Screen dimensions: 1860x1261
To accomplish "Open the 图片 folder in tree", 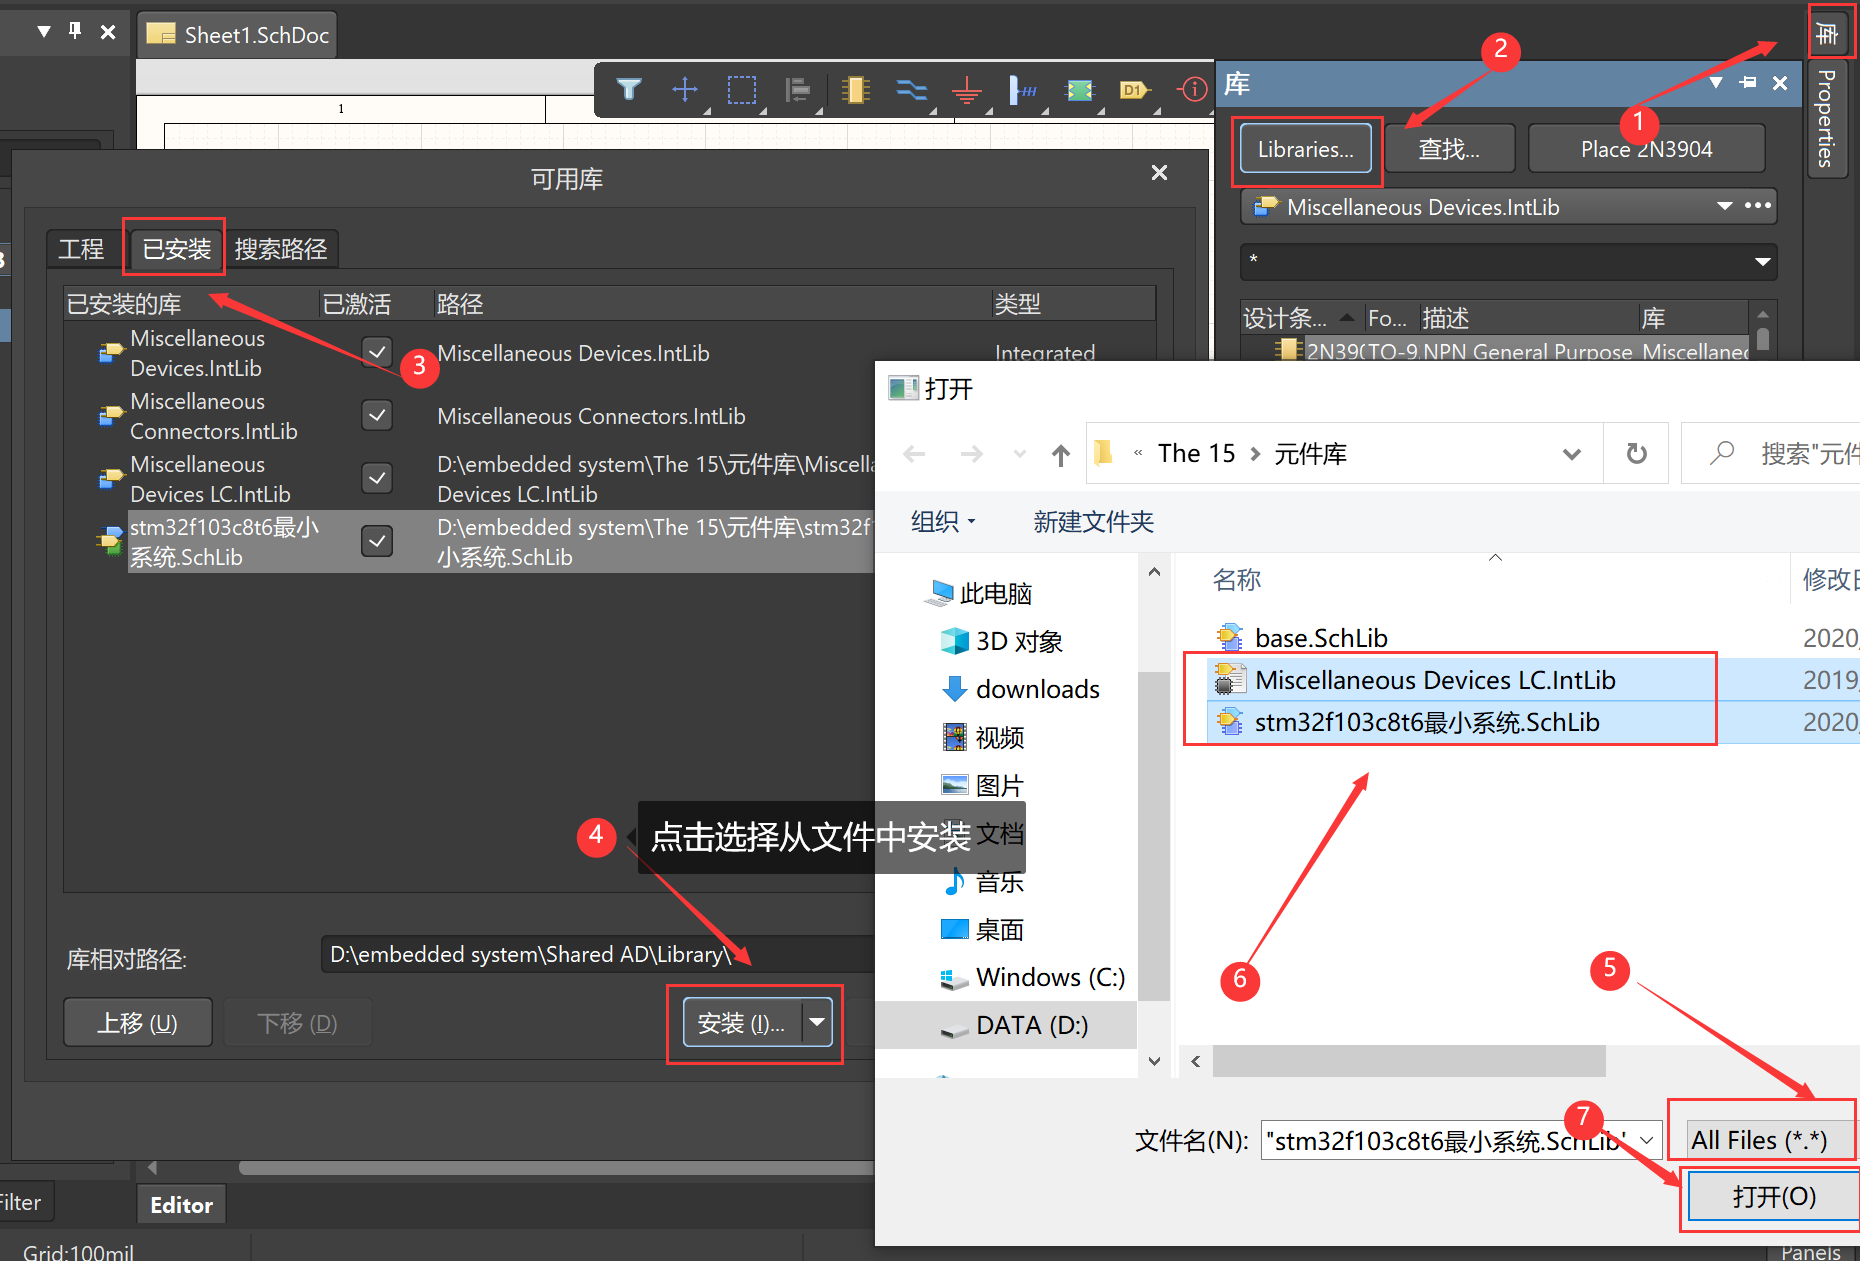I will point(983,785).
